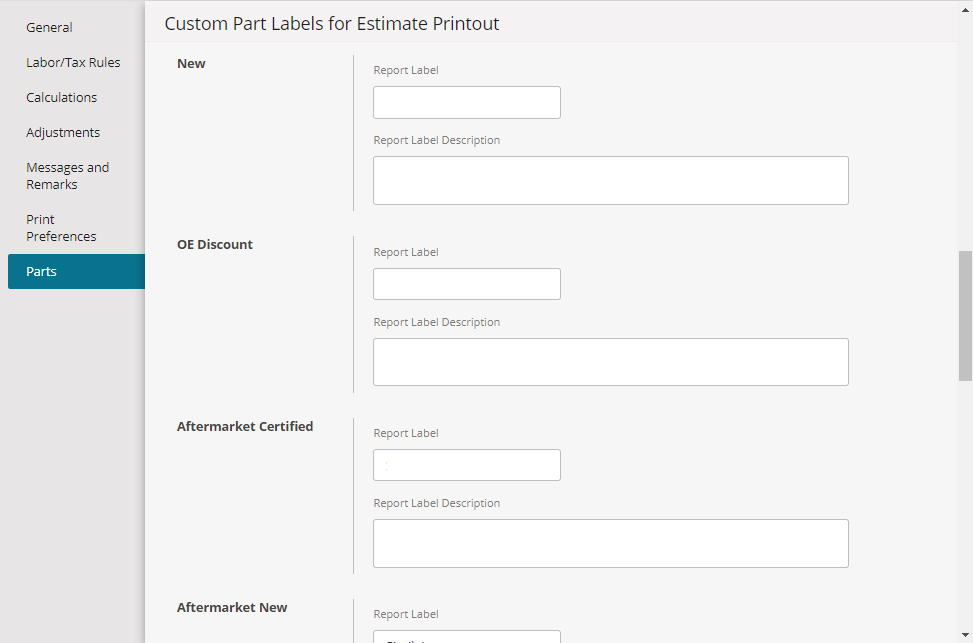Viewport: 973px width, 643px height.
Task: Click the scrollbar up arrow
Action: click(965, 9)
